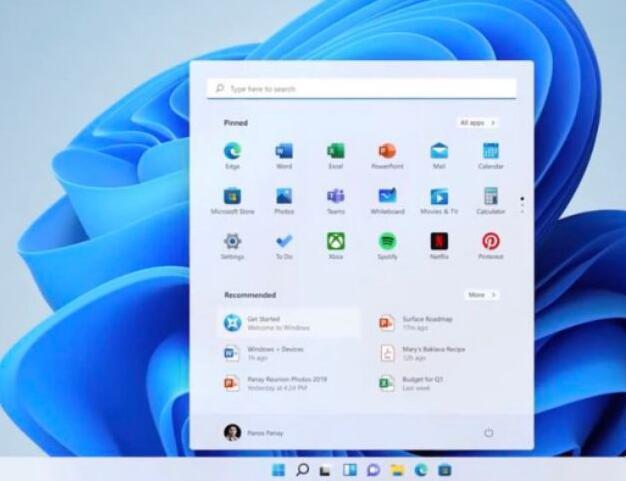Click the power button icon
Screen dimensions: 626x481
(489, 433)
